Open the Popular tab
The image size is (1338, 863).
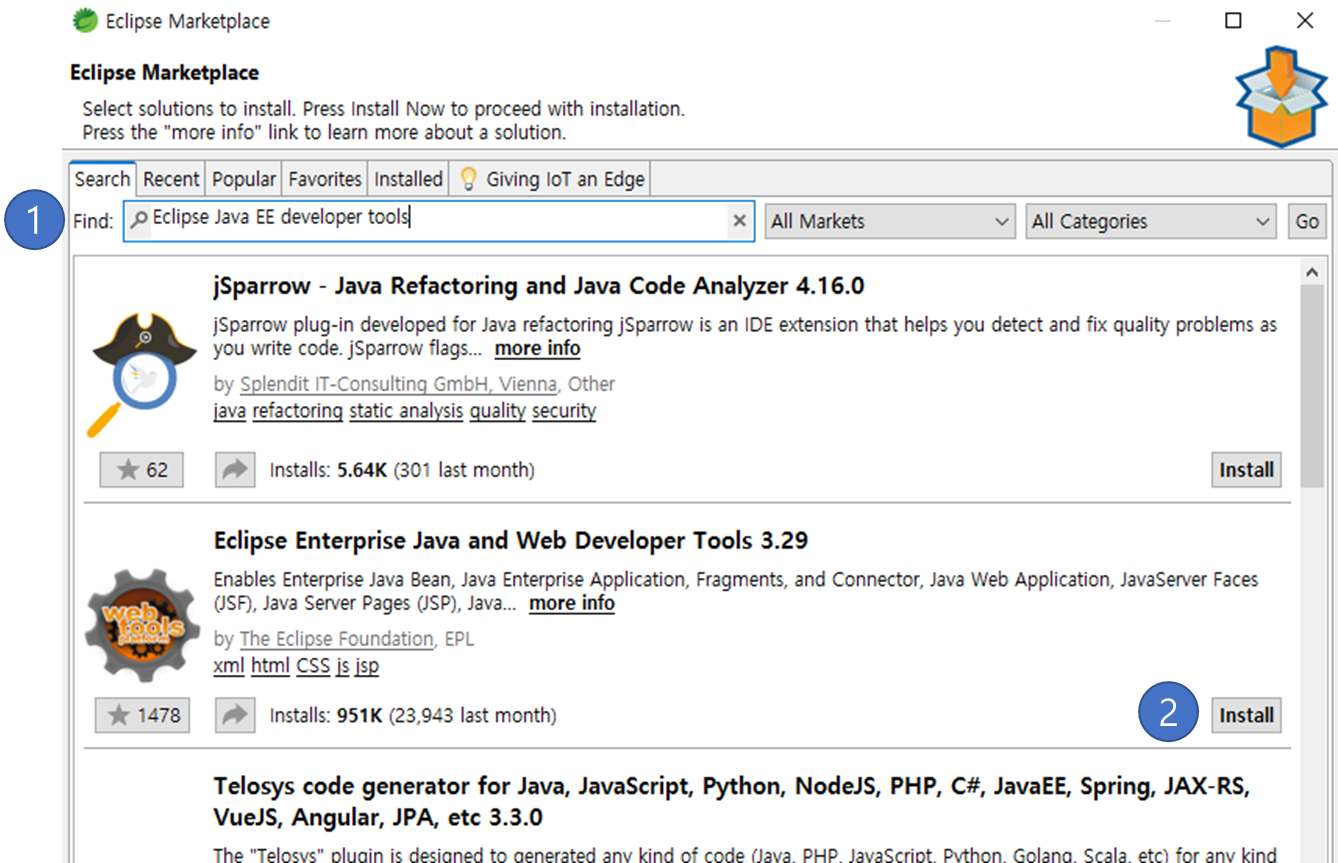click(244, 179)
